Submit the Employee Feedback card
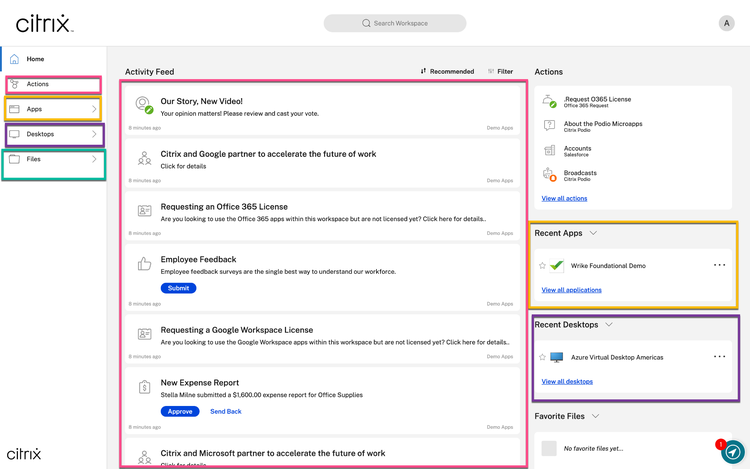 point(178,288)
